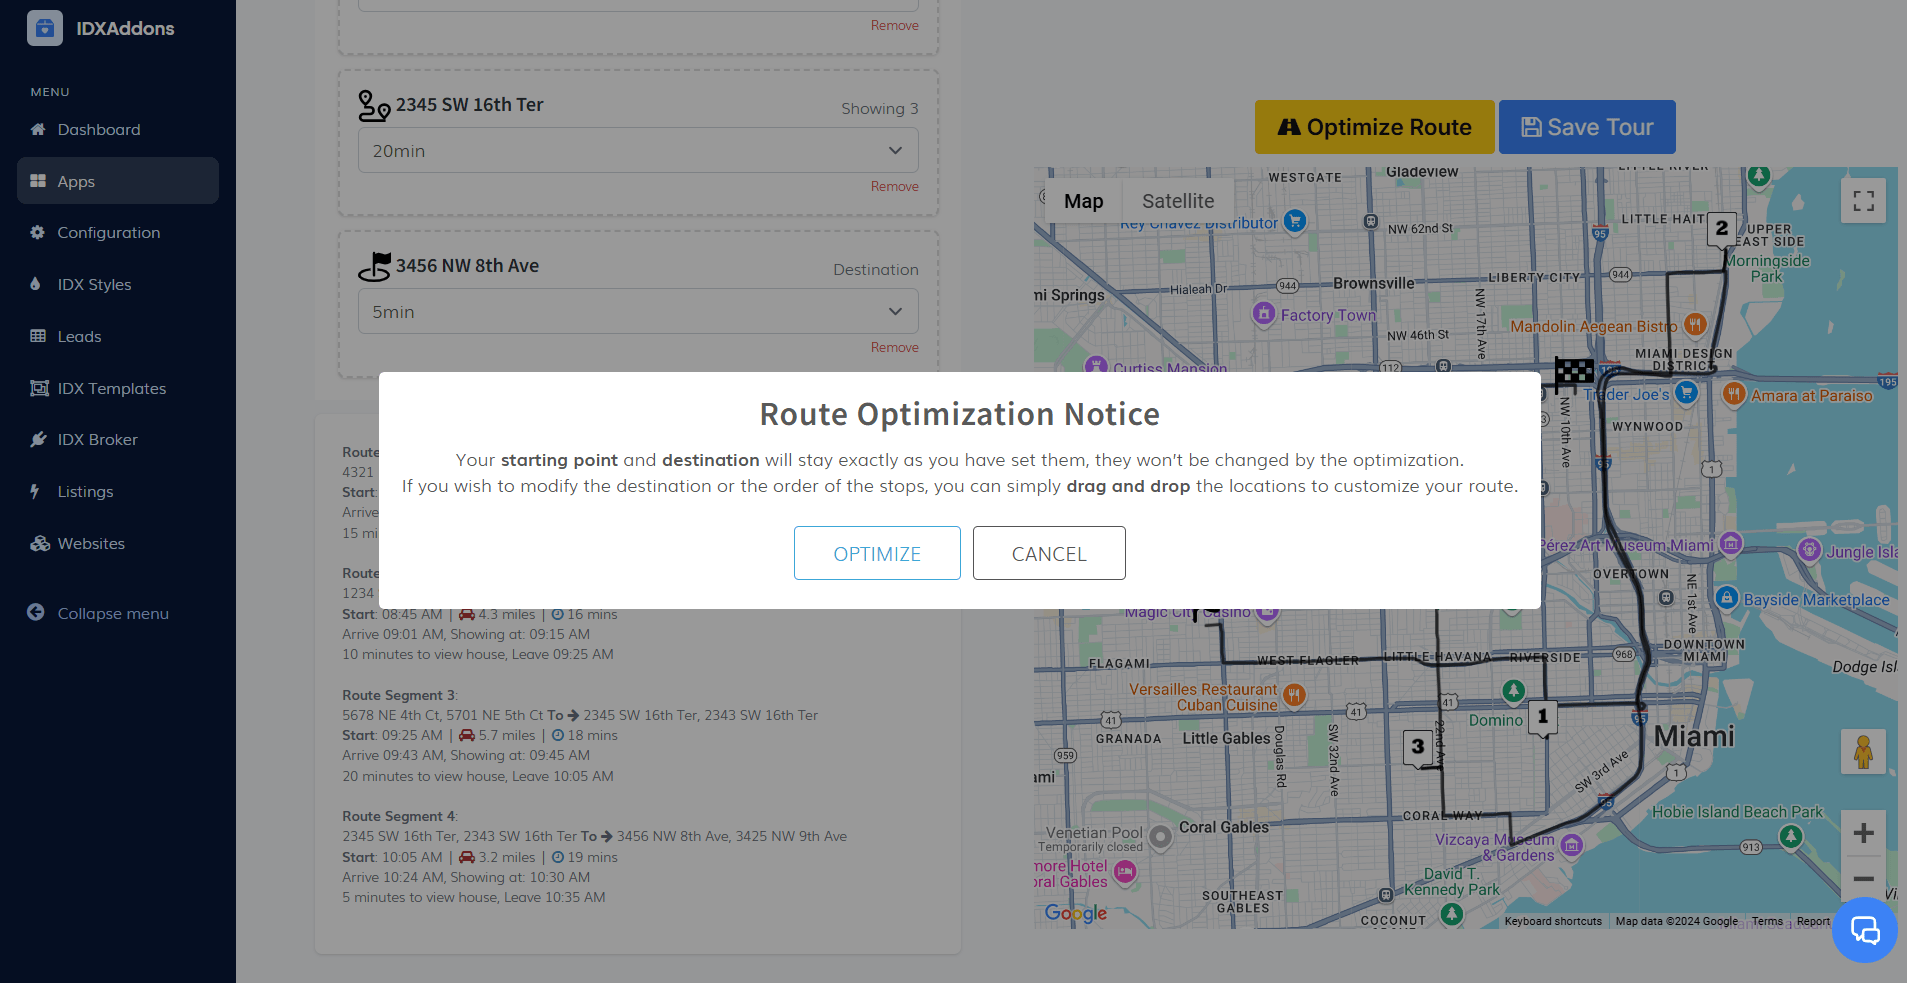Click the Street View pegman icon
The image size is (1907, 983).
tap(1863, 751)
